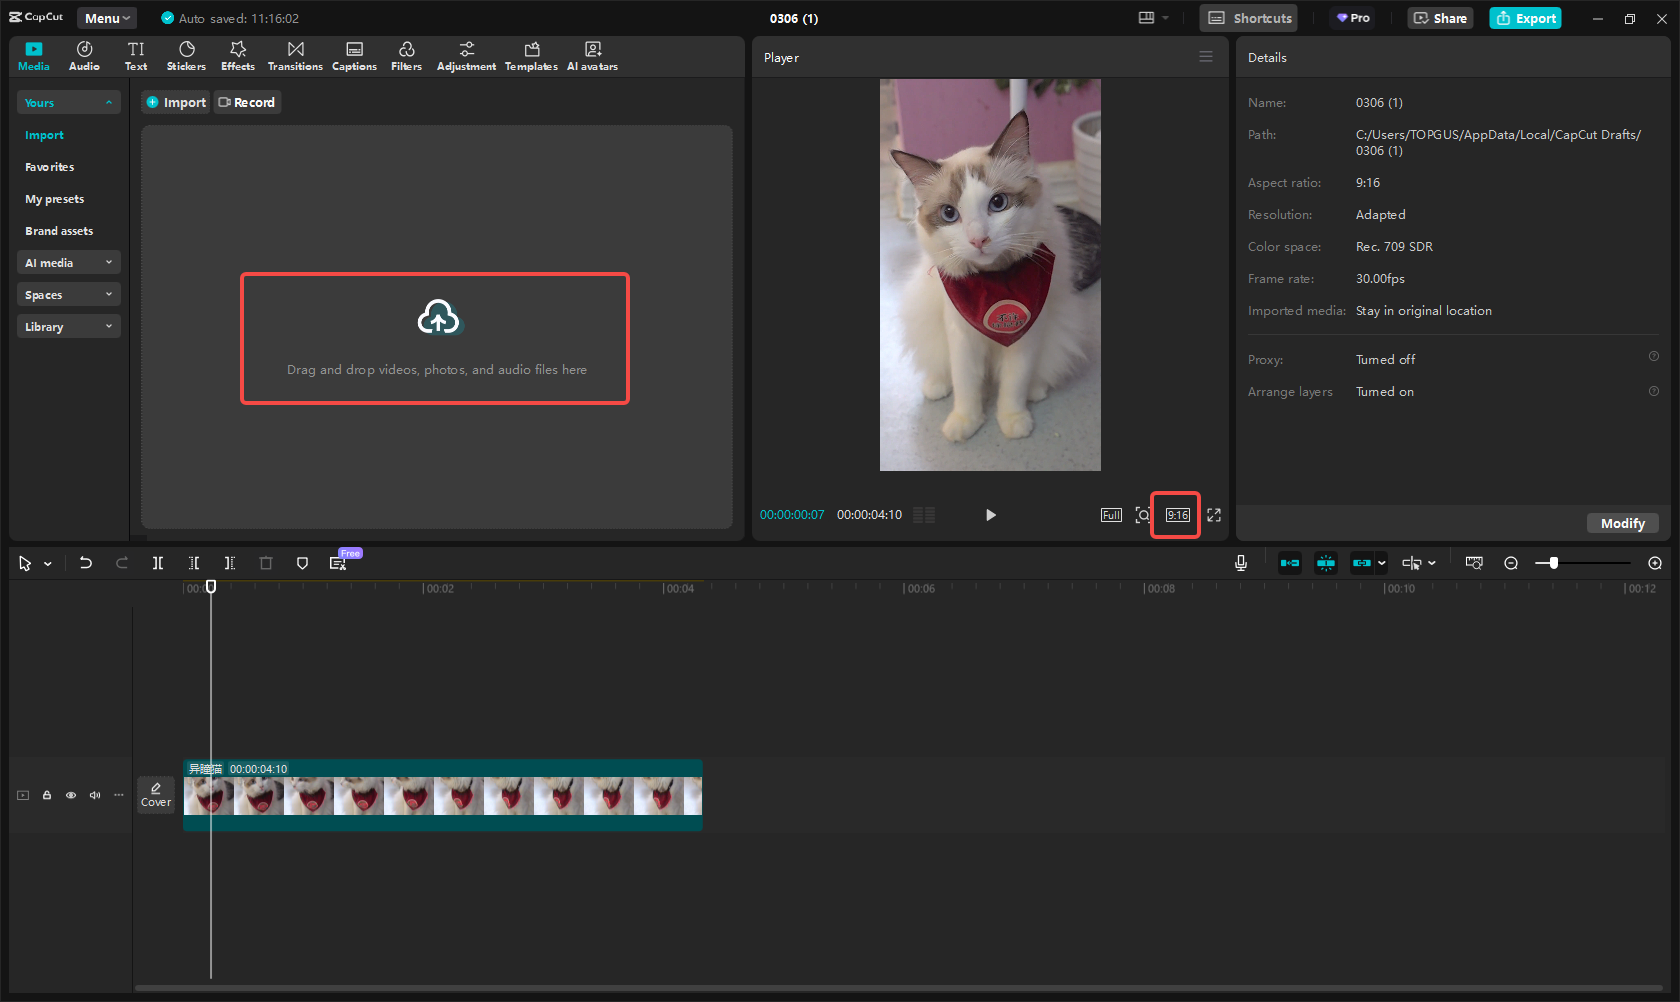
Task: Click the timeline zoom slider handle
Action: (1553, 563)
